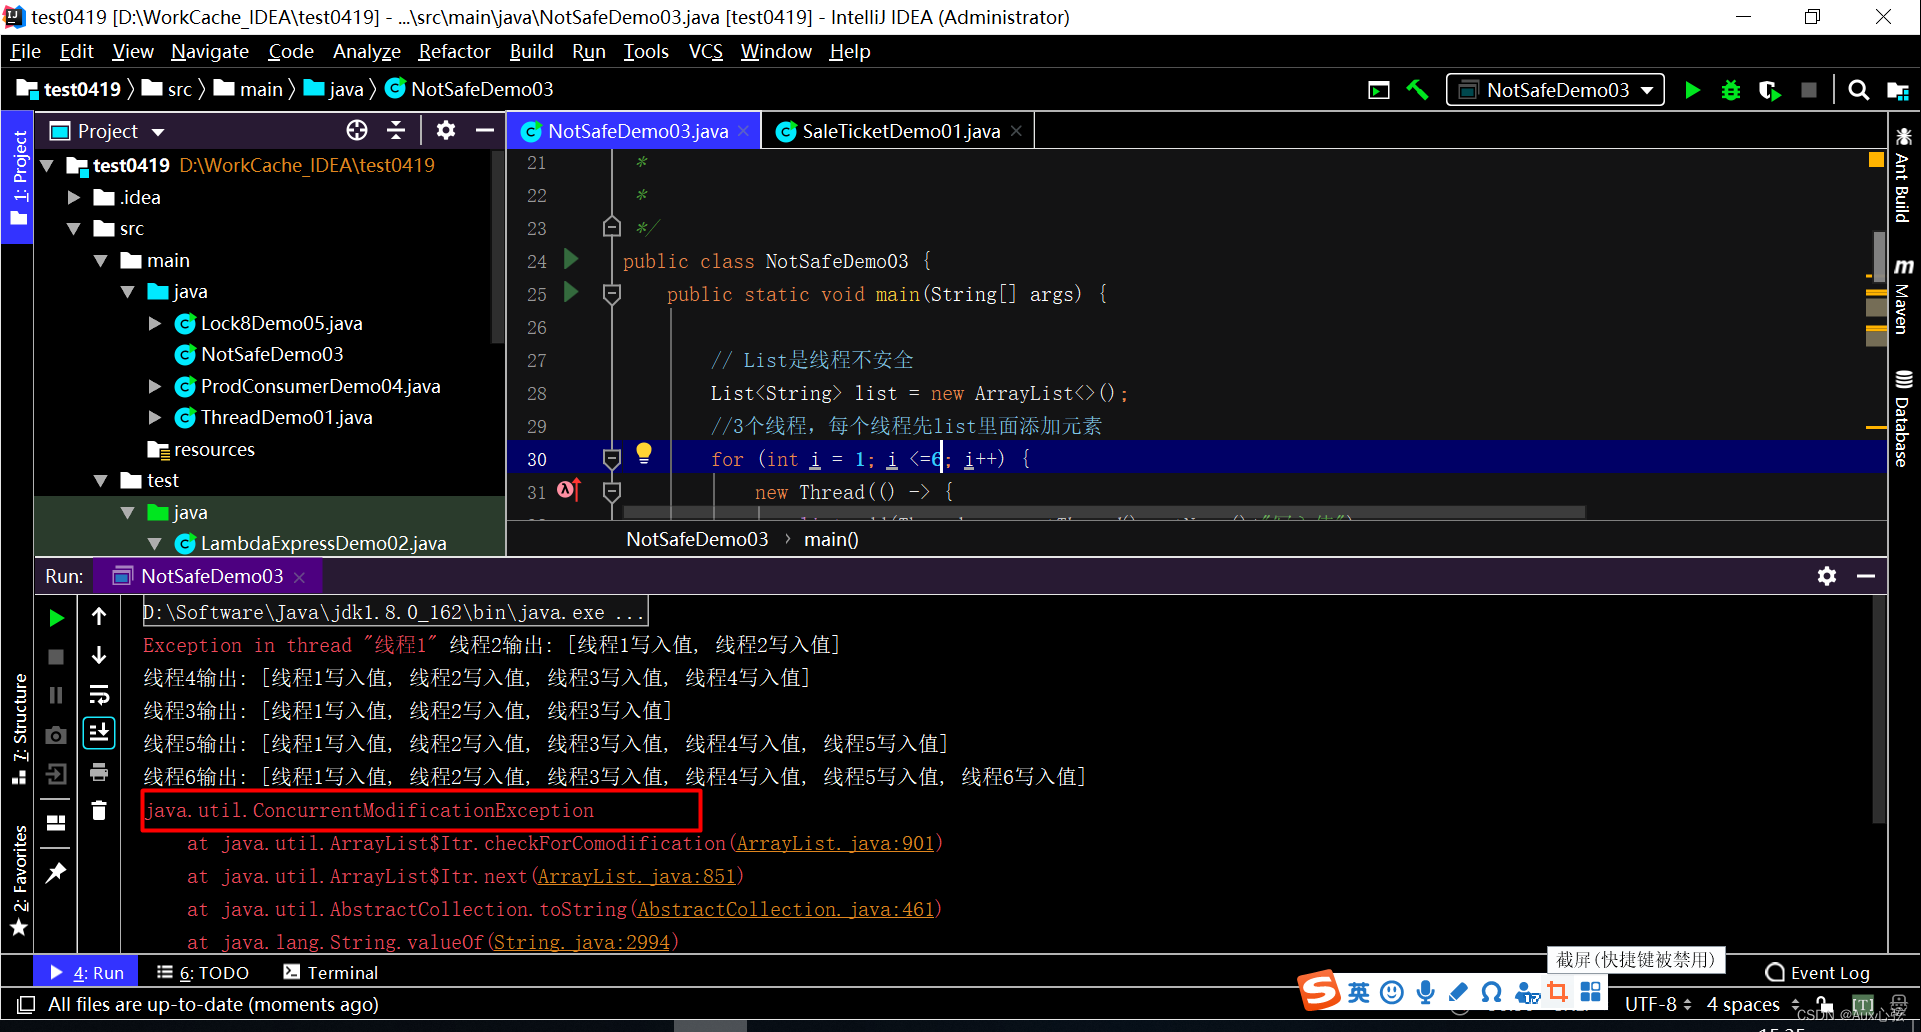
Task: Start debugging with the bug icon
Action: (1731, 89)
